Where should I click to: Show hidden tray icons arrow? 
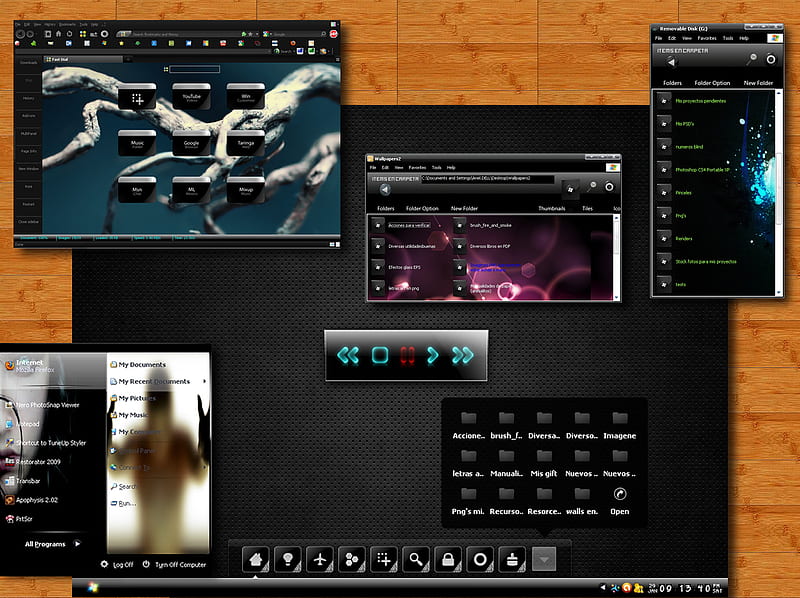pyautogui.click(x=603, y=588)
